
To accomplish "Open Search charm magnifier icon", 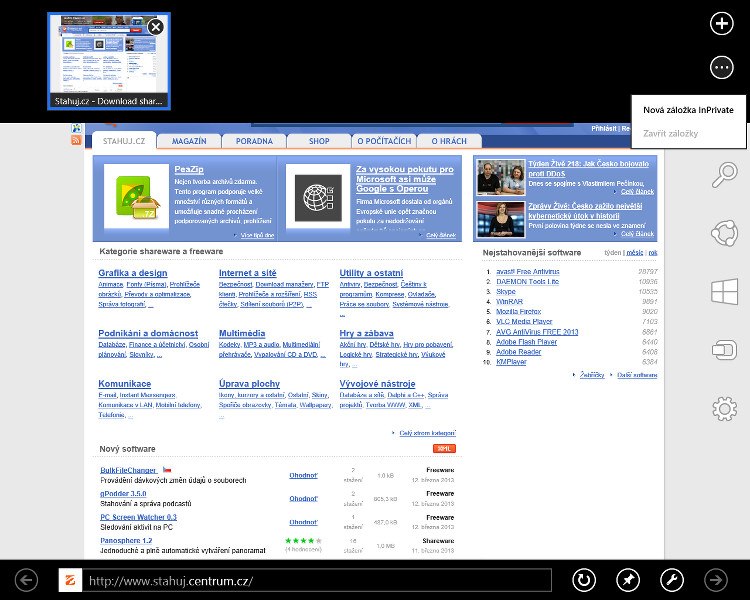I will tap(724, 175).
